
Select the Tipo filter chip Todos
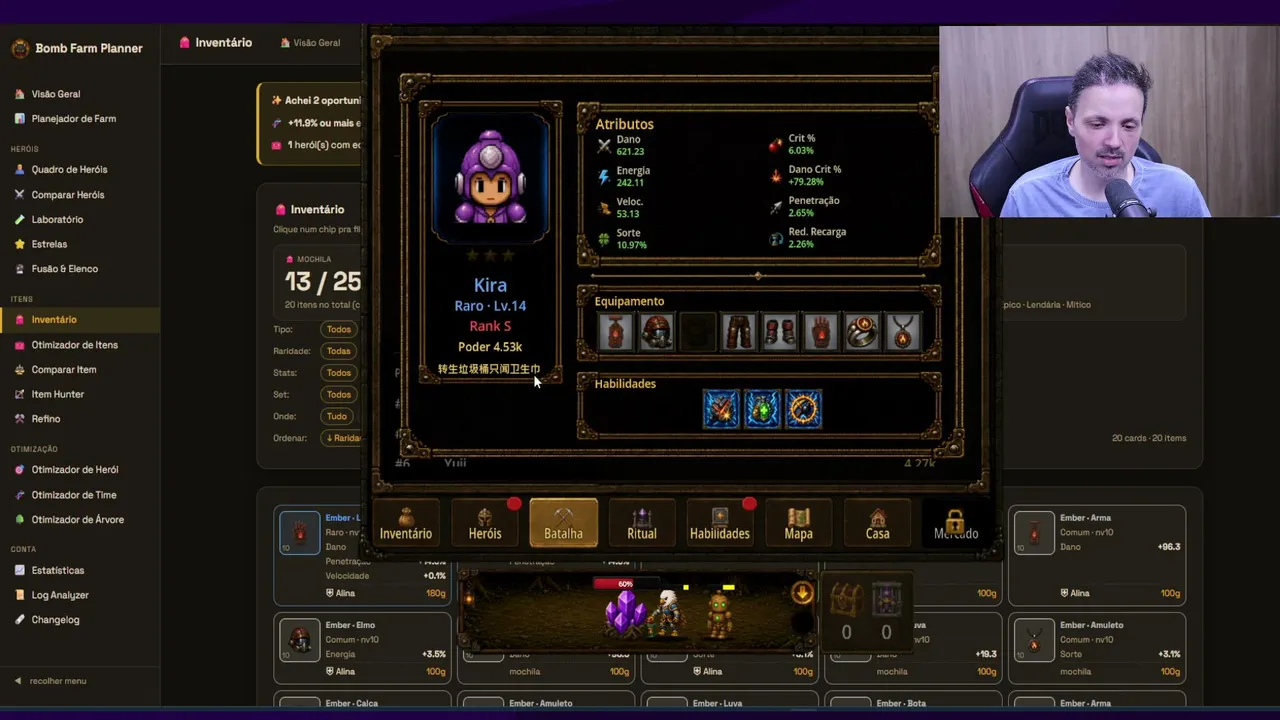click(339, 330)
